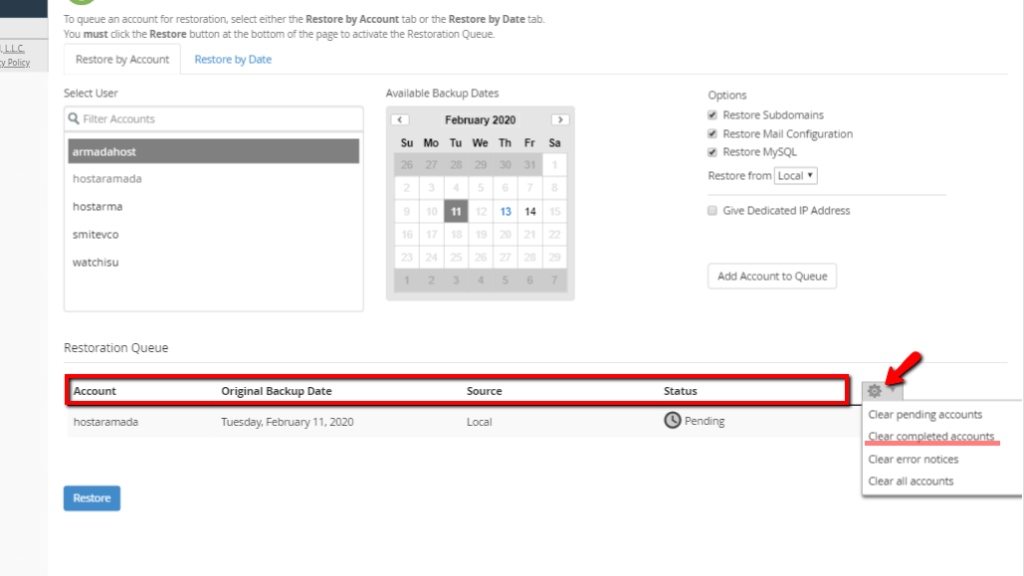Click the blue Restore button

tap(92, 498)
